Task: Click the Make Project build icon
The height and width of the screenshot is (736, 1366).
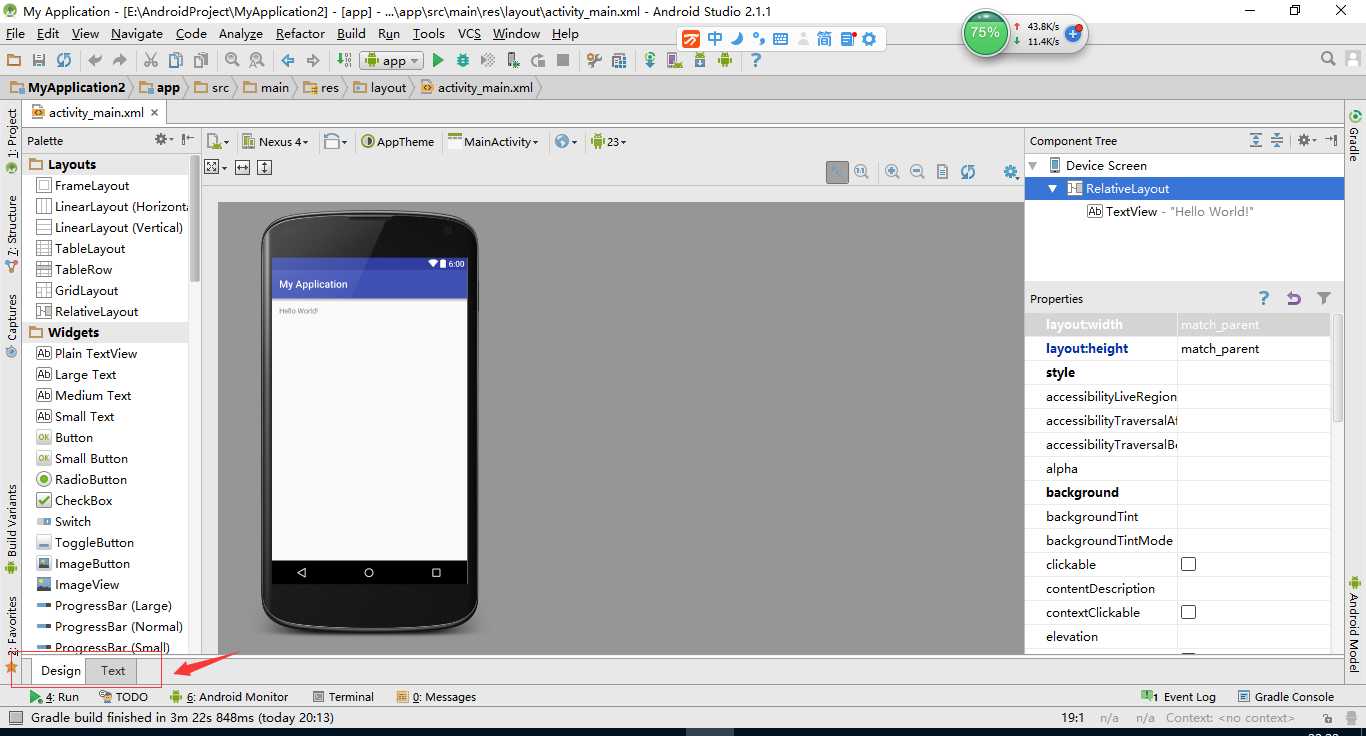Action: (344, 61)
